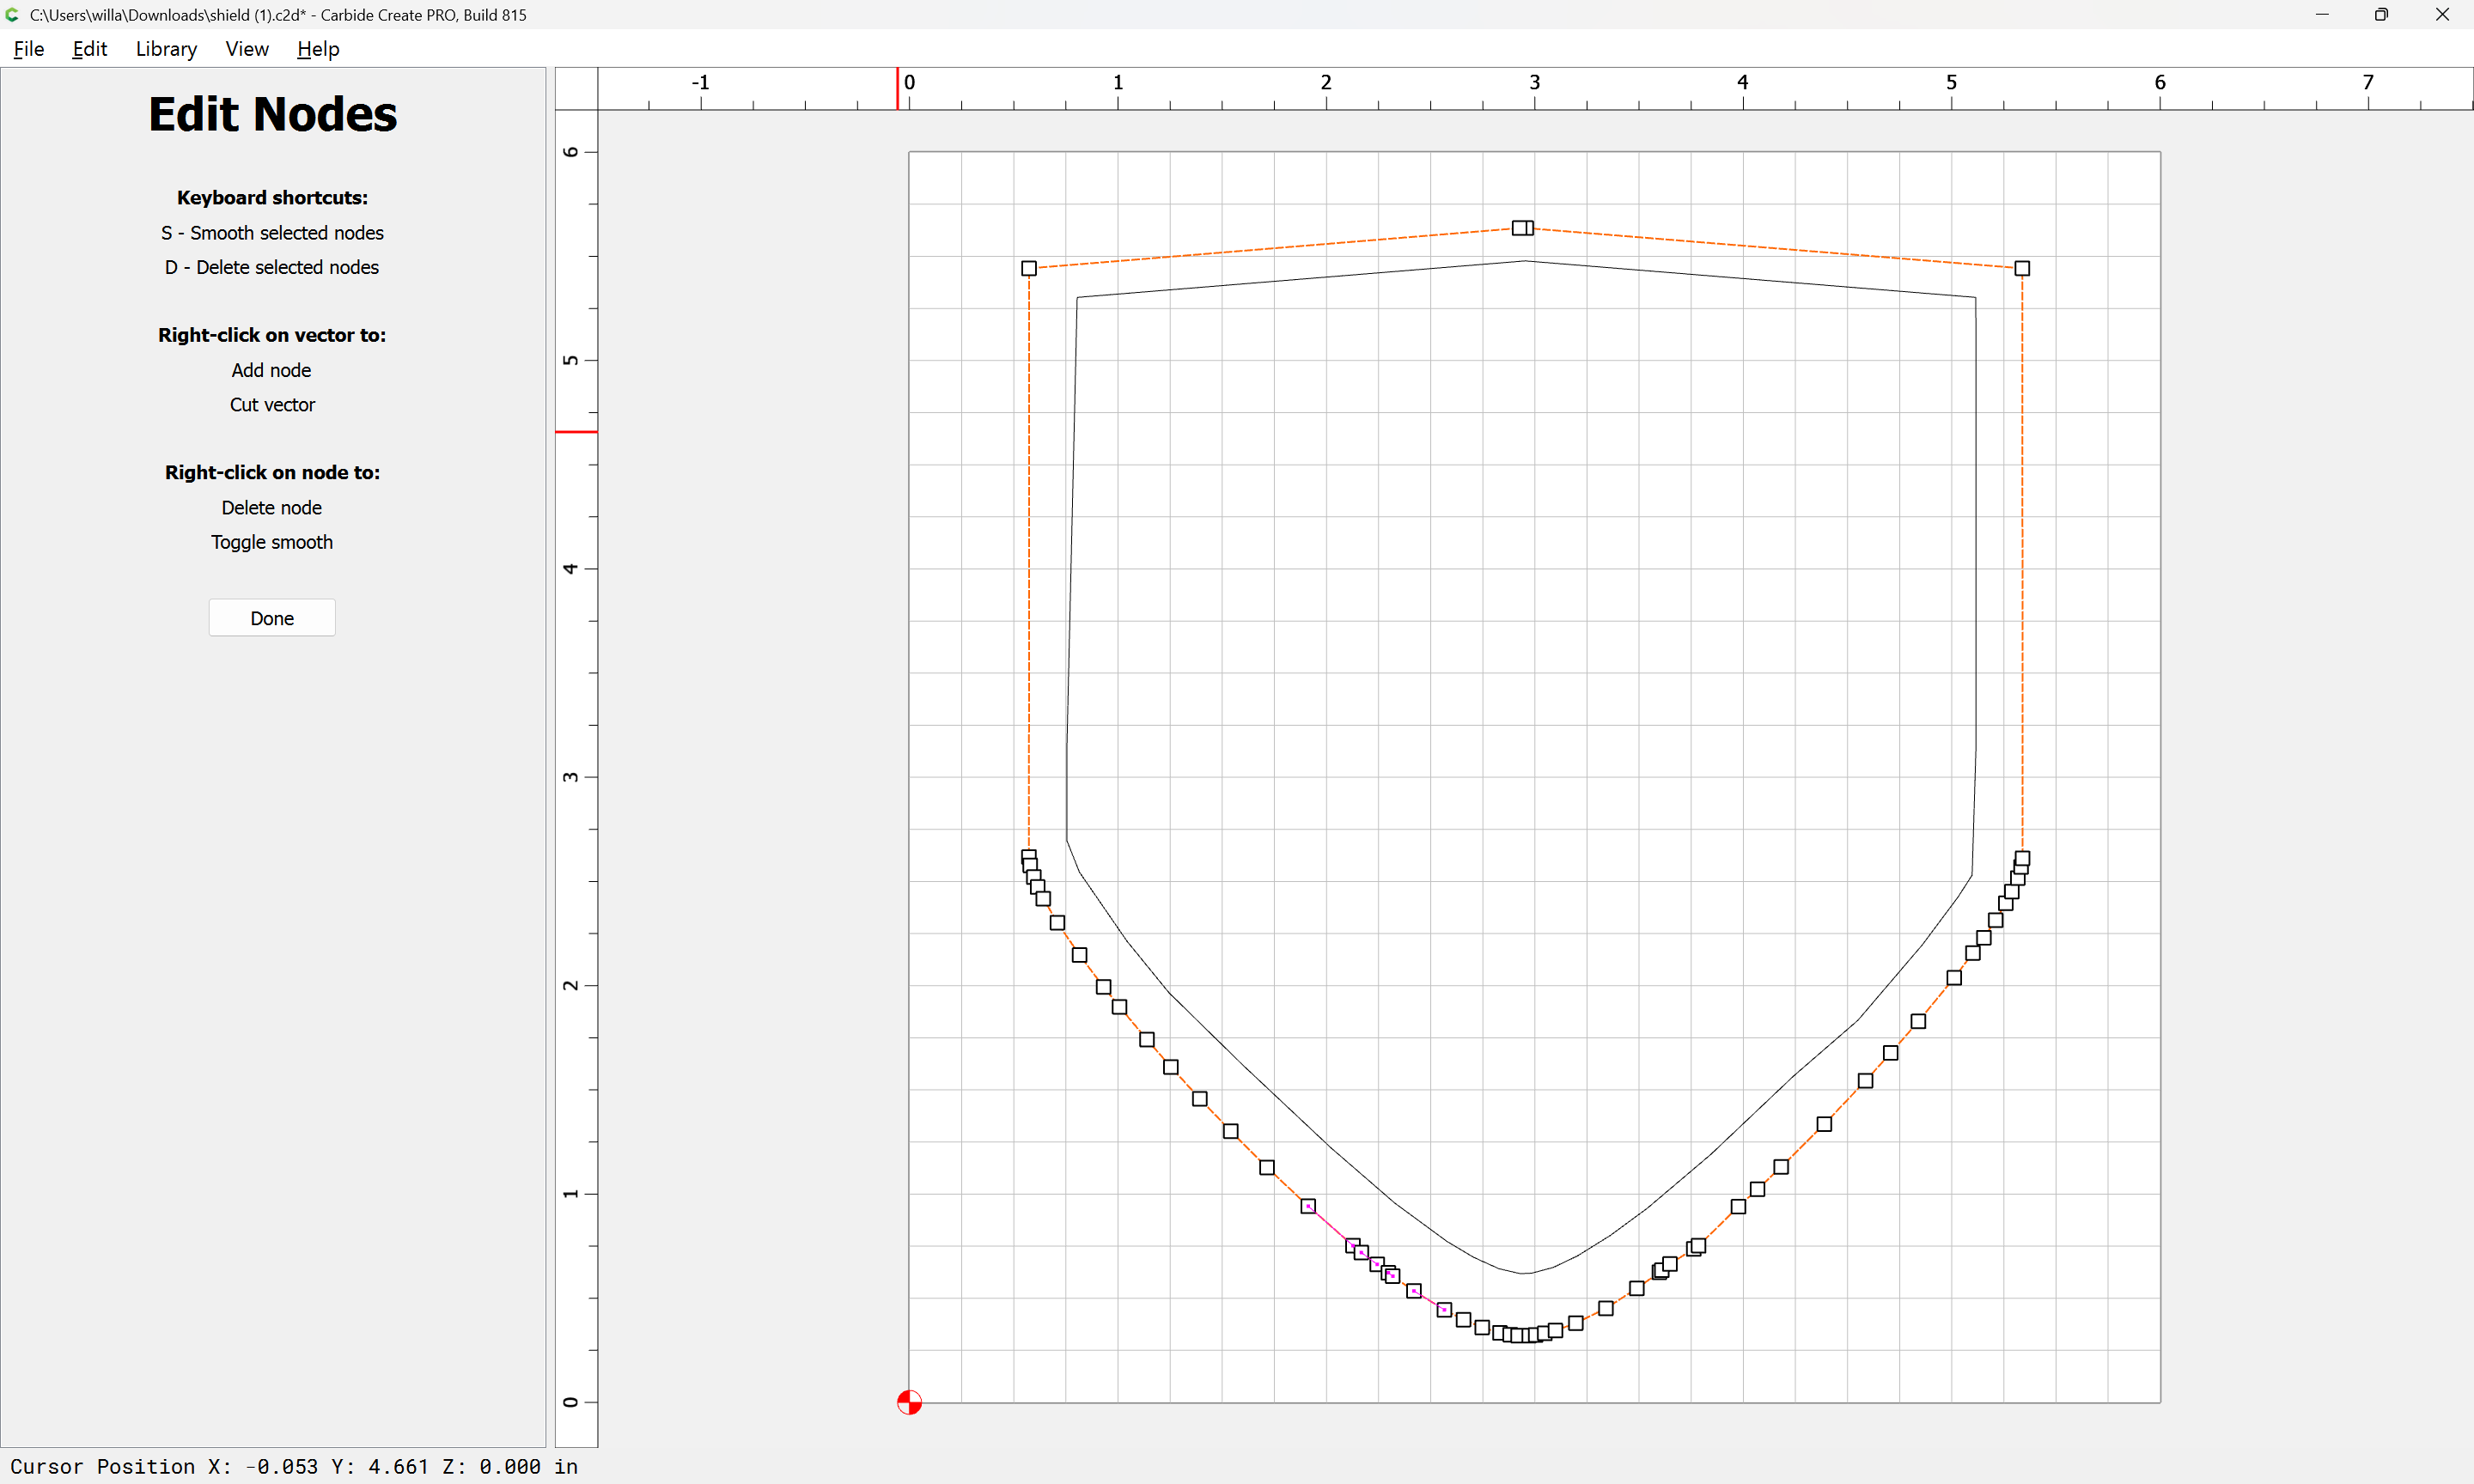This screenshot has height=1484, width=2474.
Task: Click 'S - Smooth selected nodes' text
Action: click(272, 233)
